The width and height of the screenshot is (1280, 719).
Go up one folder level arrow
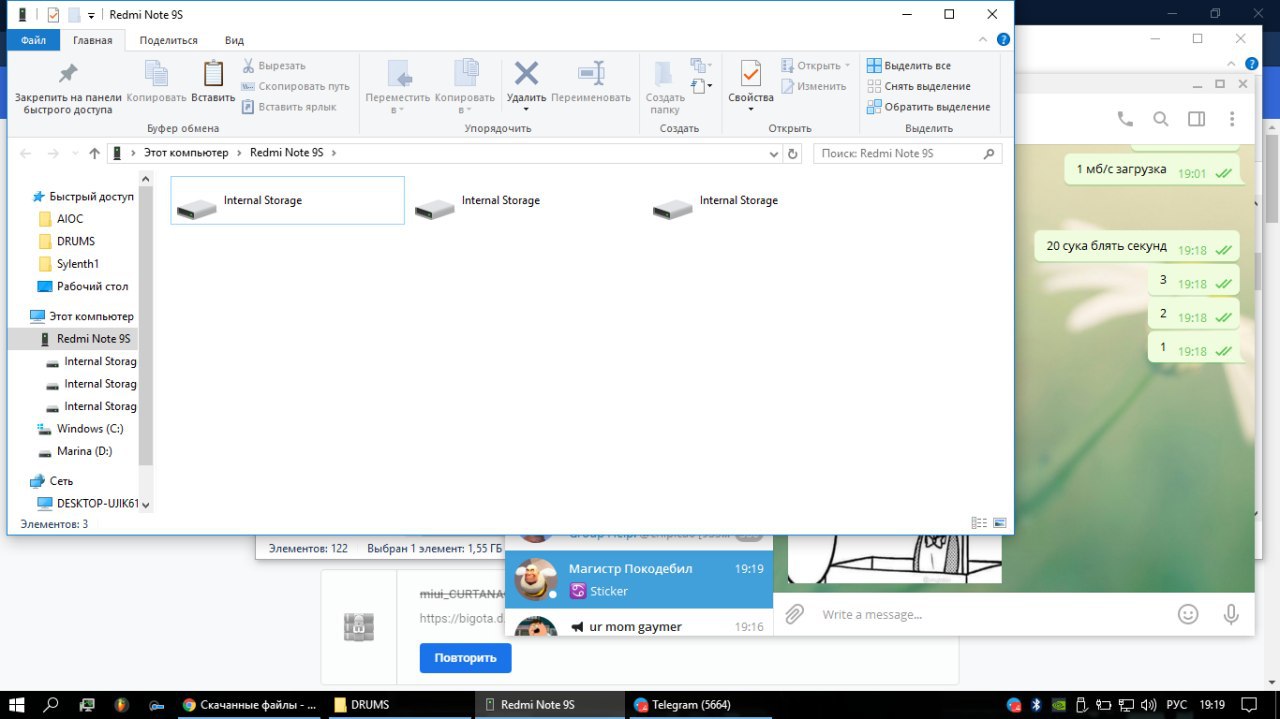(95, 154)
